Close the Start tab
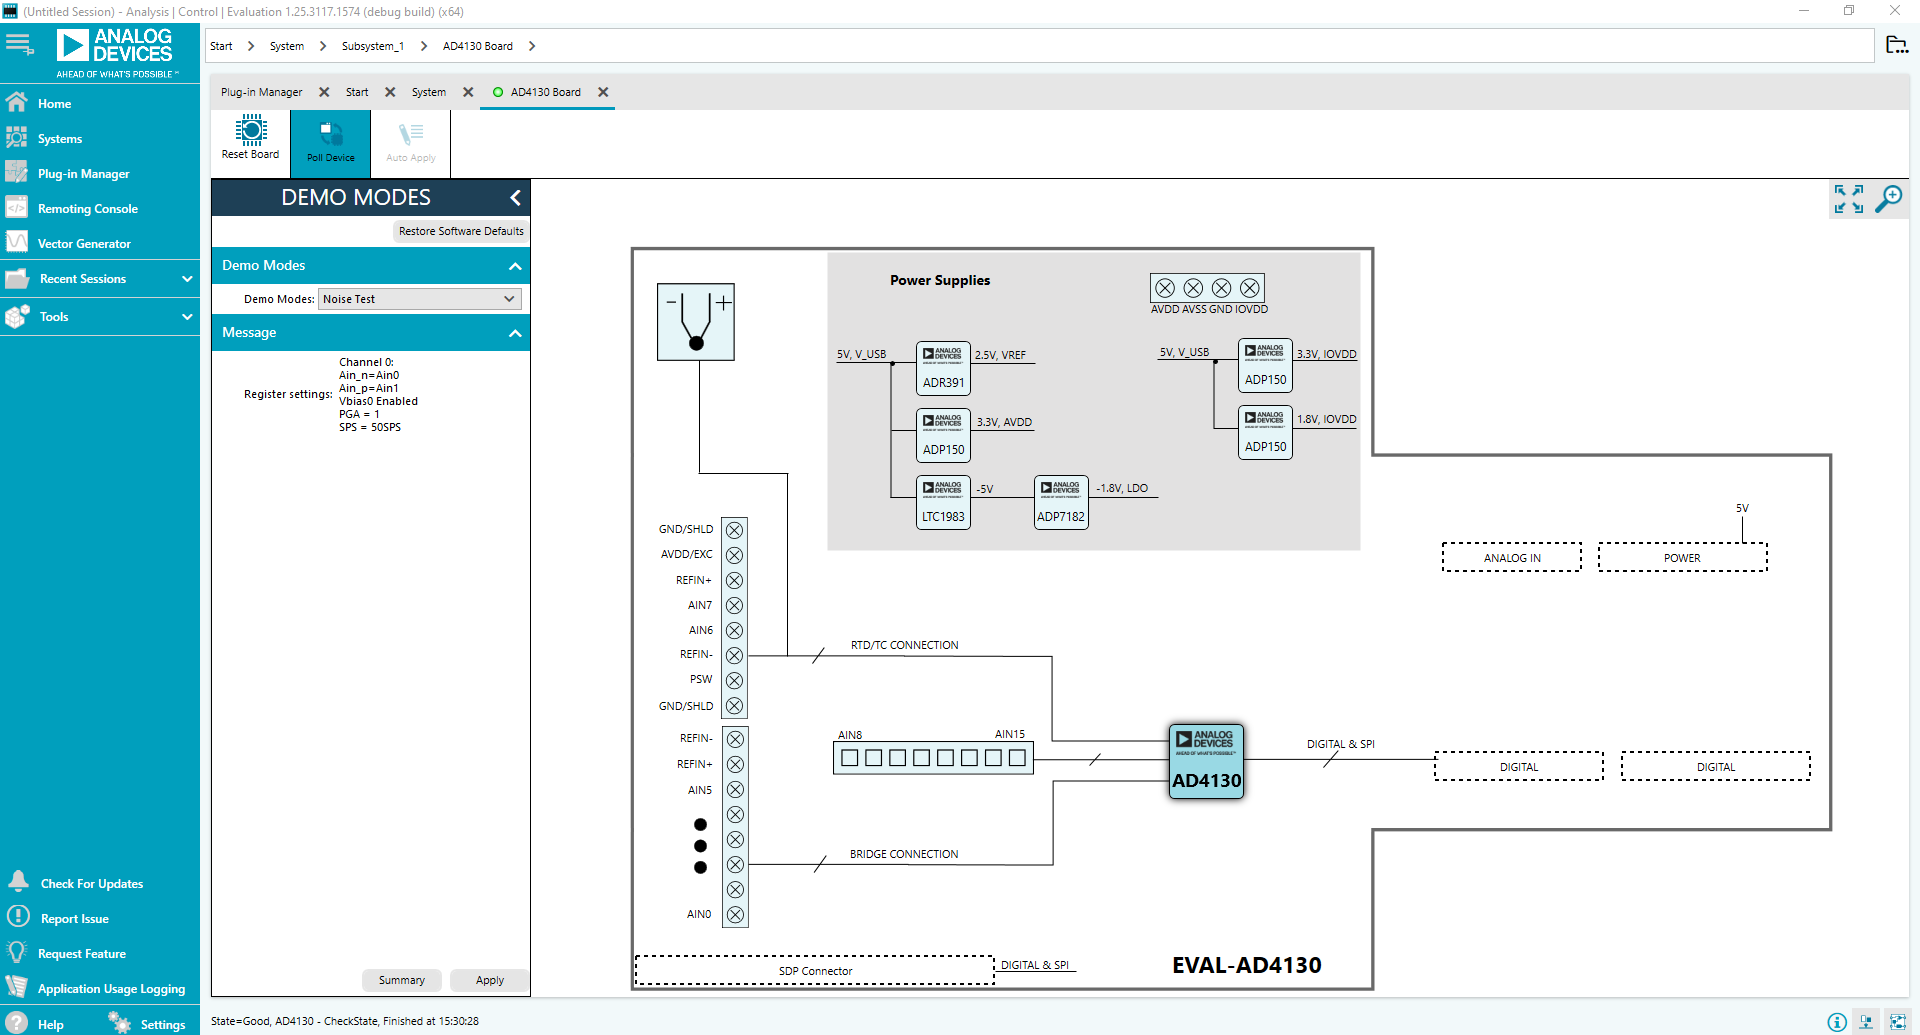 click(390, 92)
